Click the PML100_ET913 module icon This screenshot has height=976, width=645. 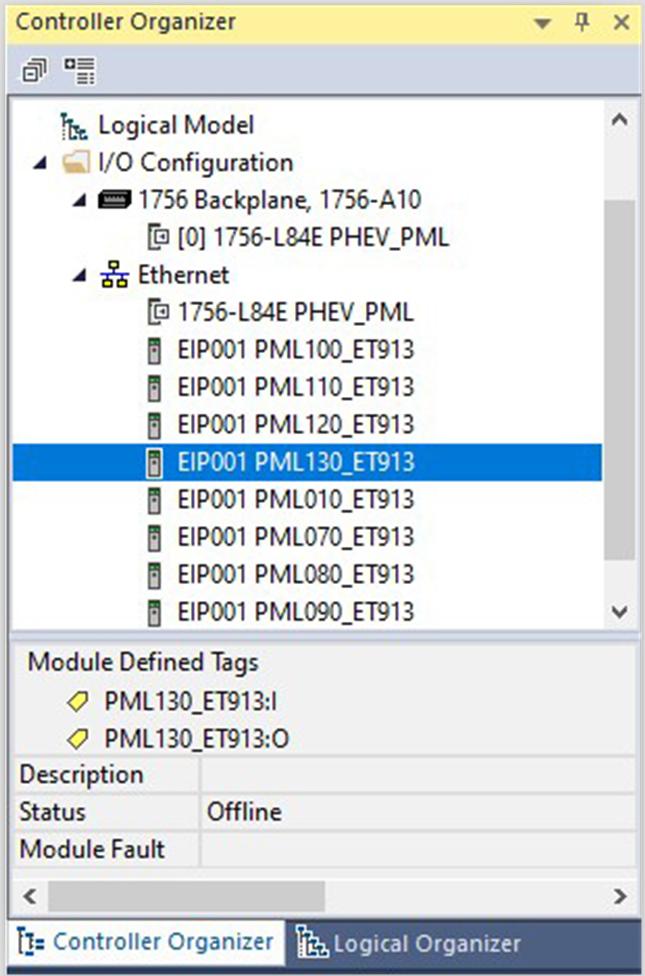154,350
